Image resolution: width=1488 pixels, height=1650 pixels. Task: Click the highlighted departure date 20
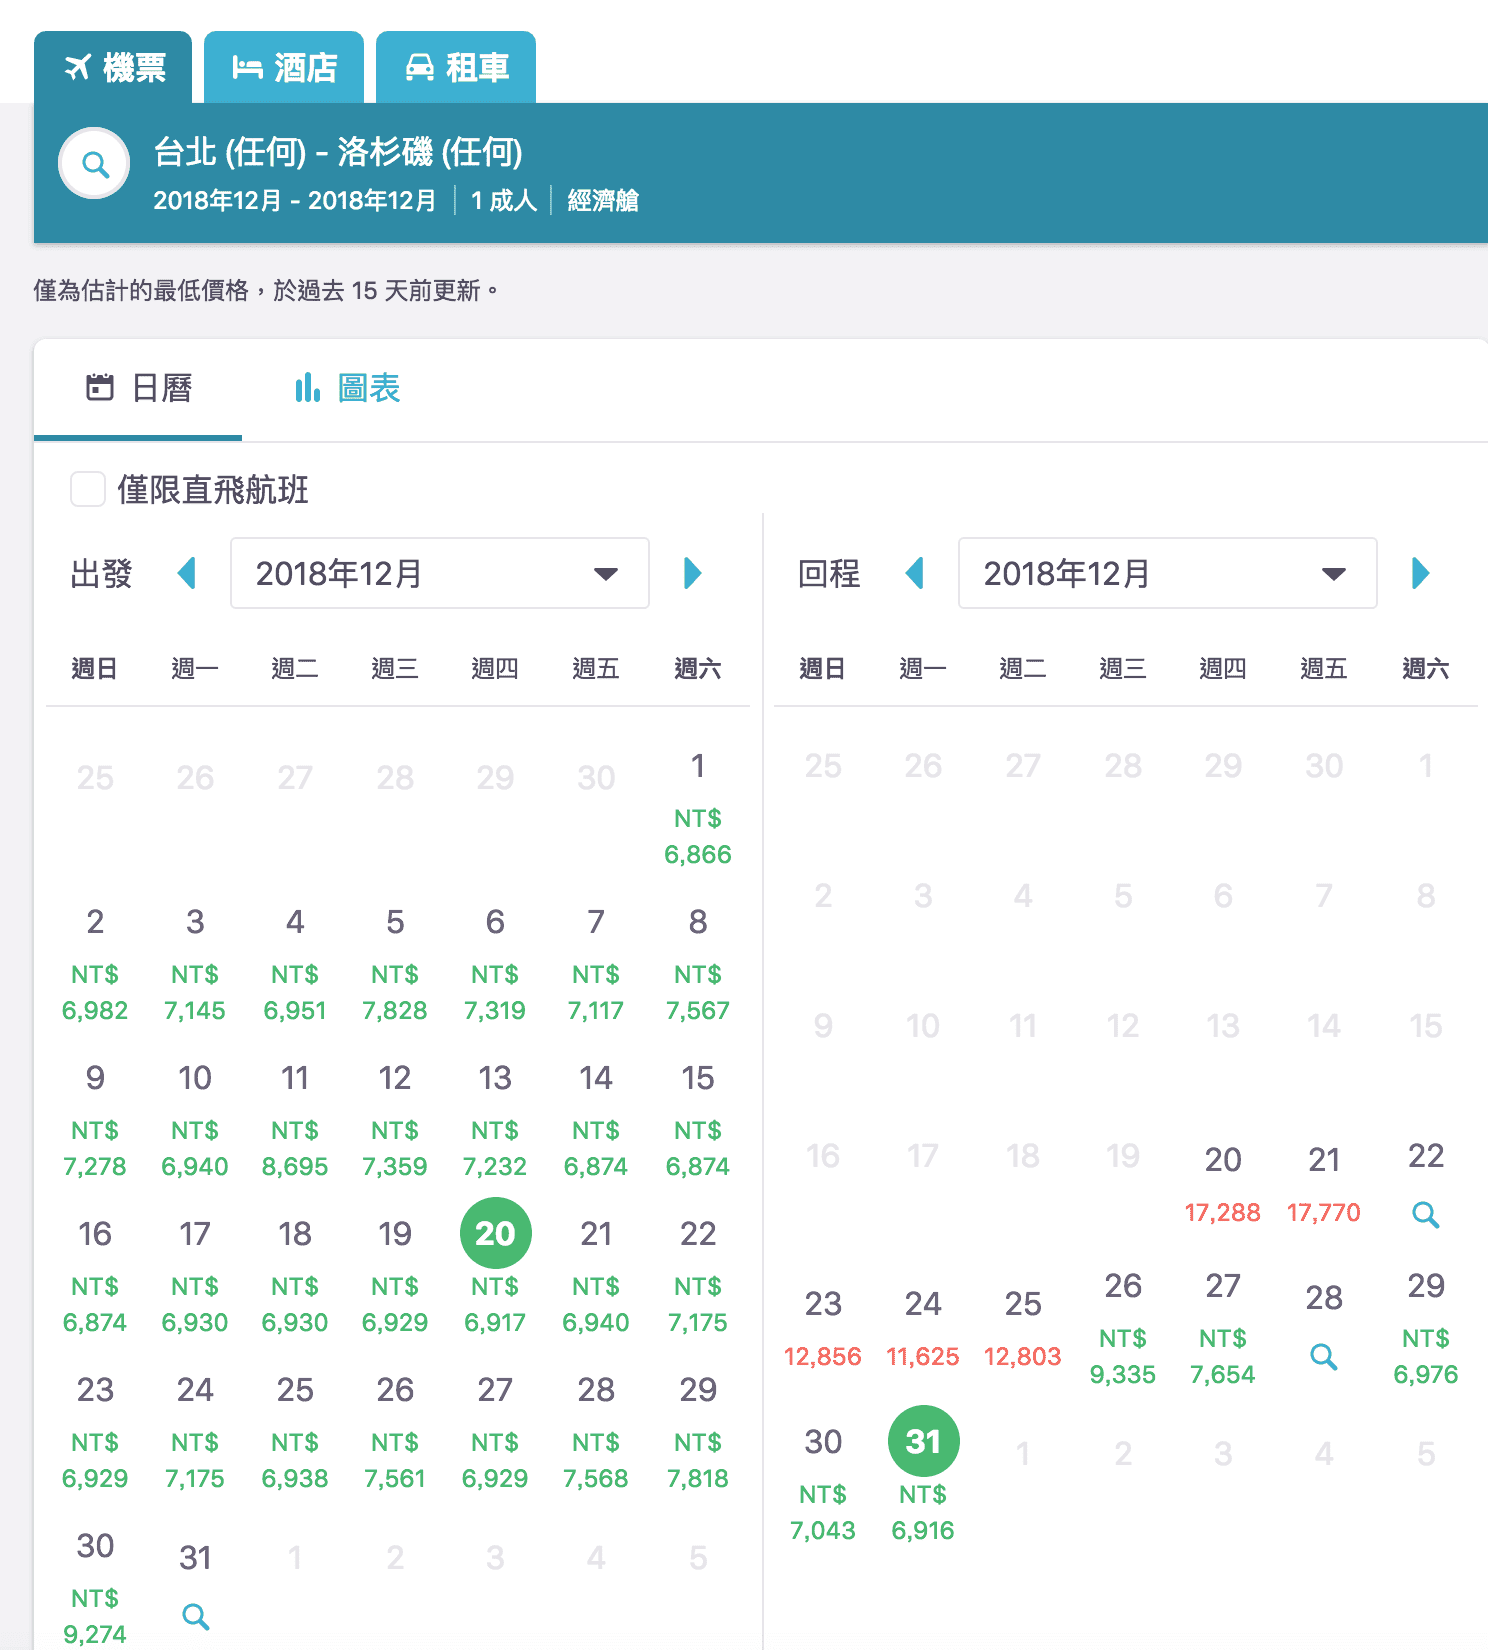495,1233
